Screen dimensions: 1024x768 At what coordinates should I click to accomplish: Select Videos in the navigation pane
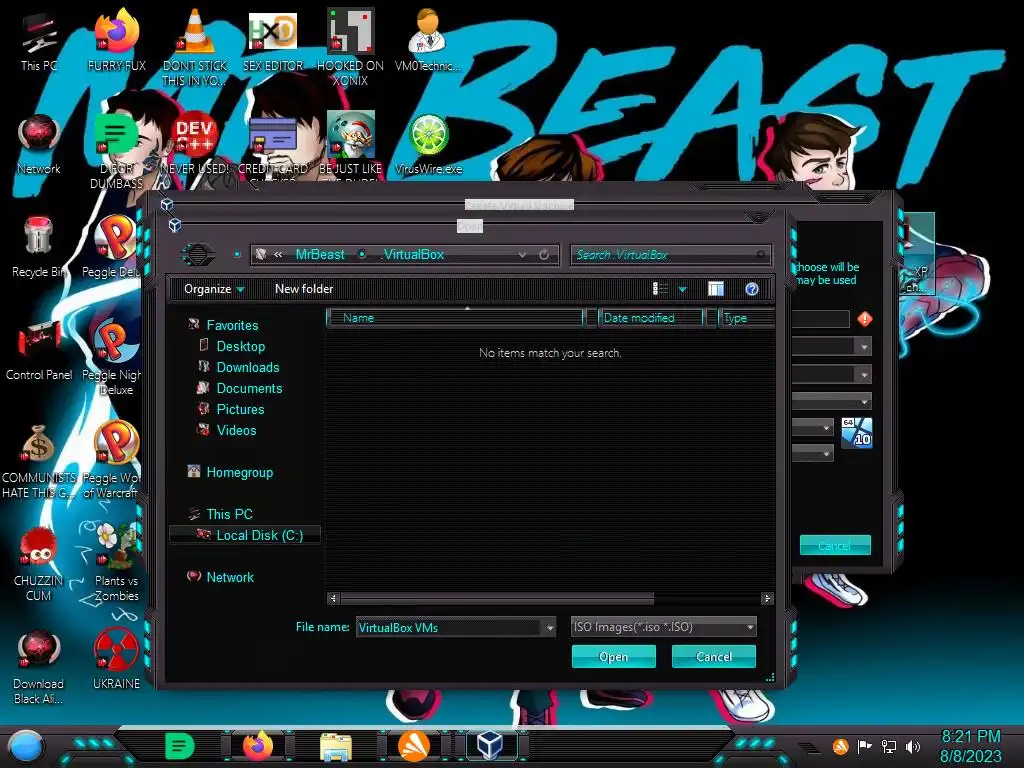[236, 430]
